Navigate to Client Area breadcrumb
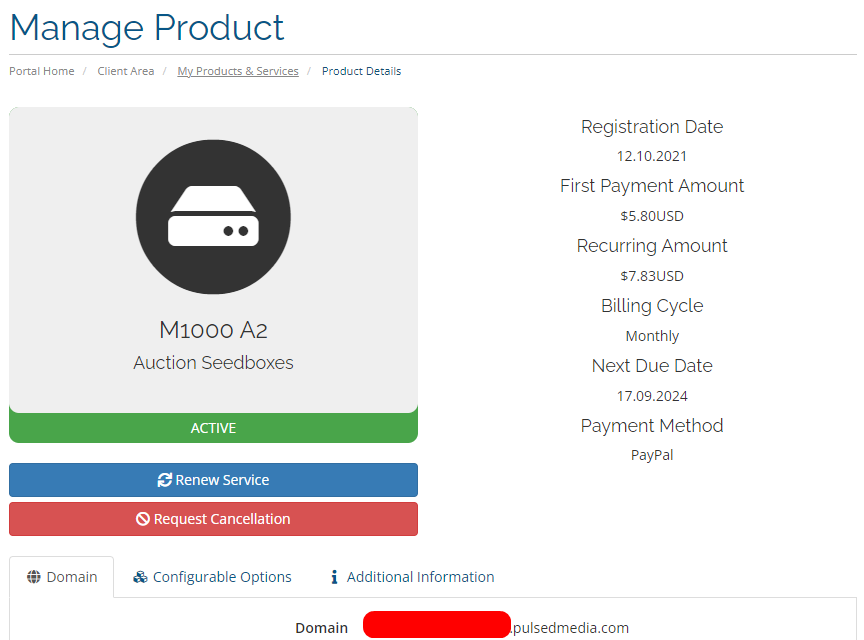Screen dimensions: 864x640 point(126,71)
